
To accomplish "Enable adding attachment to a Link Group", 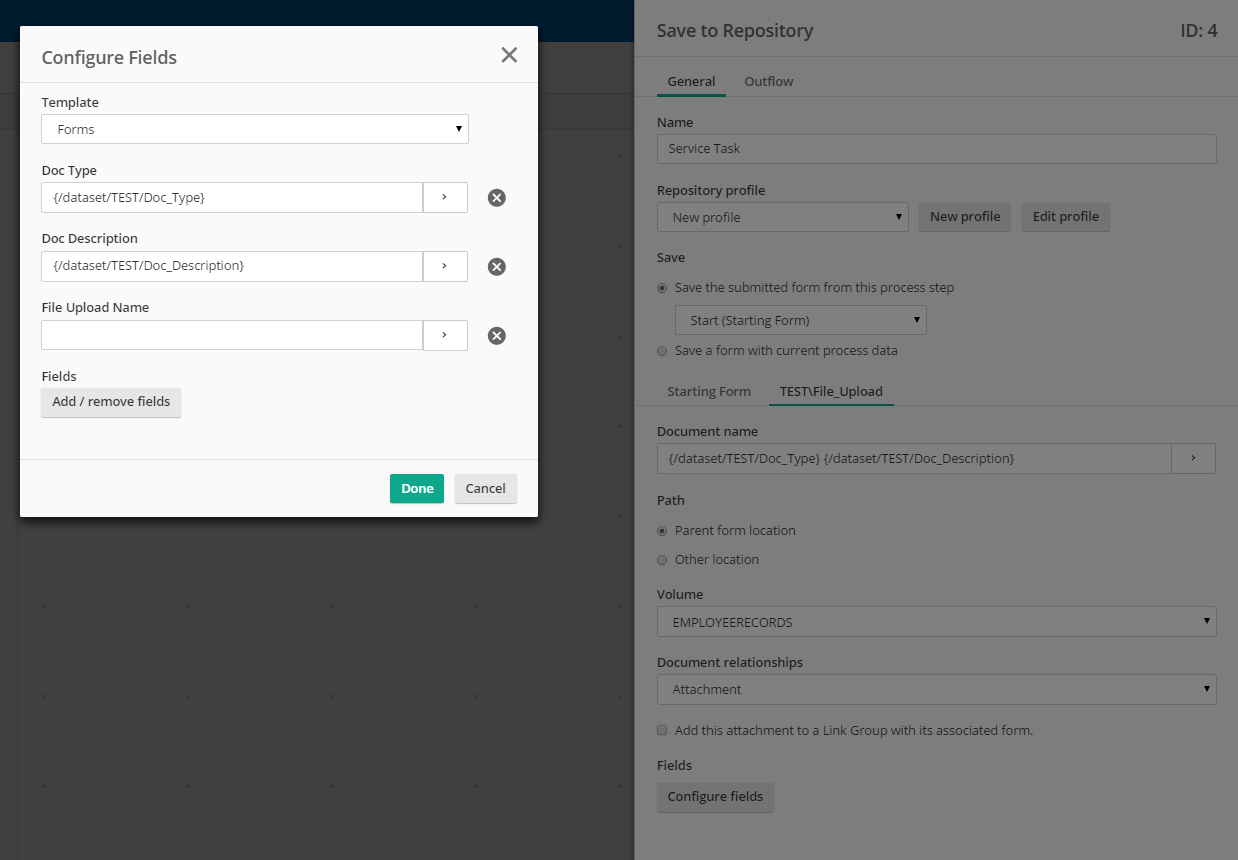I will pos(662,731).
